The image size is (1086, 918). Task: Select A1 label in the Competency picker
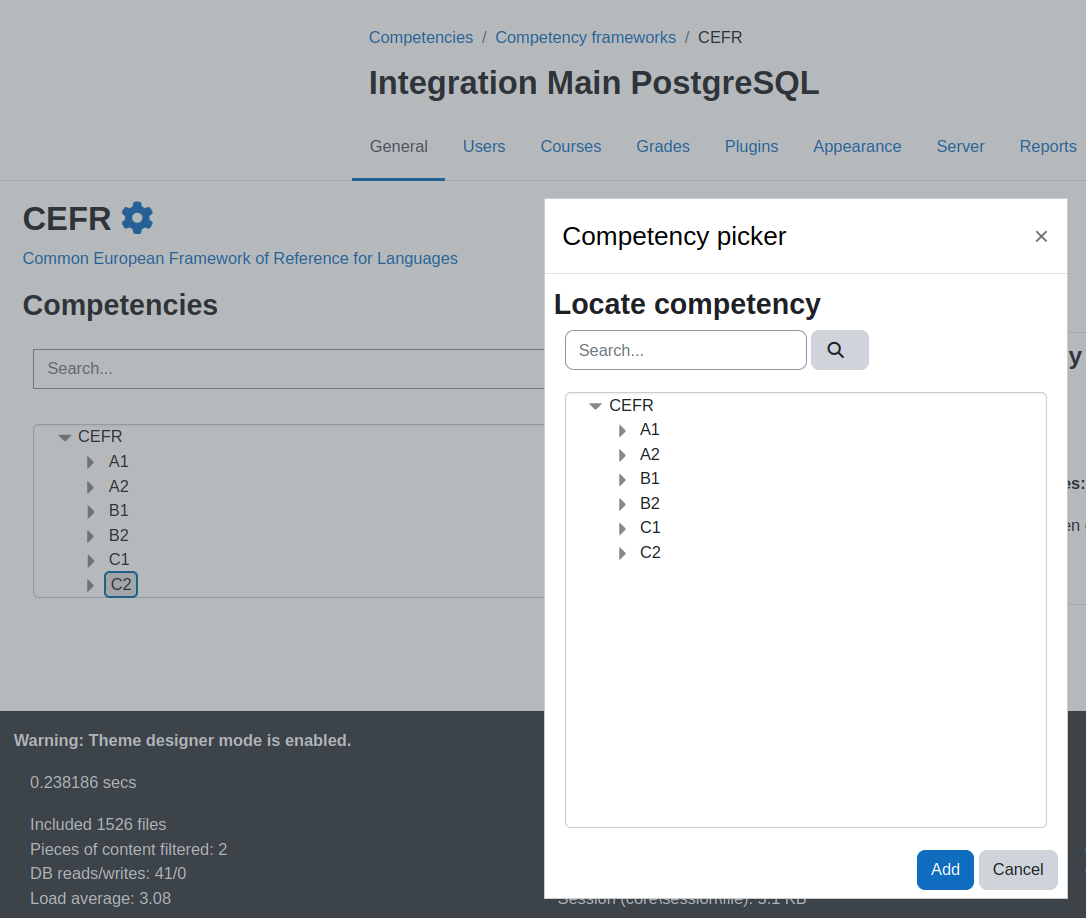(650, 430)
